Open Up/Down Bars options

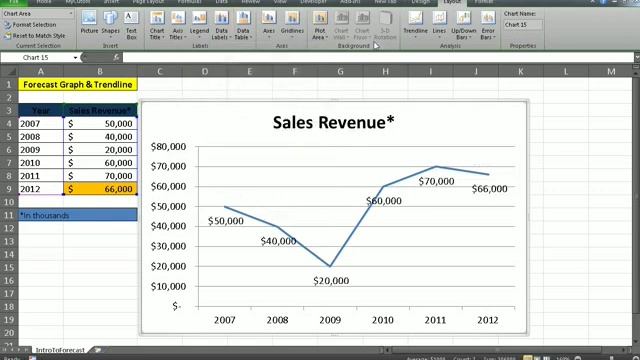464,25
